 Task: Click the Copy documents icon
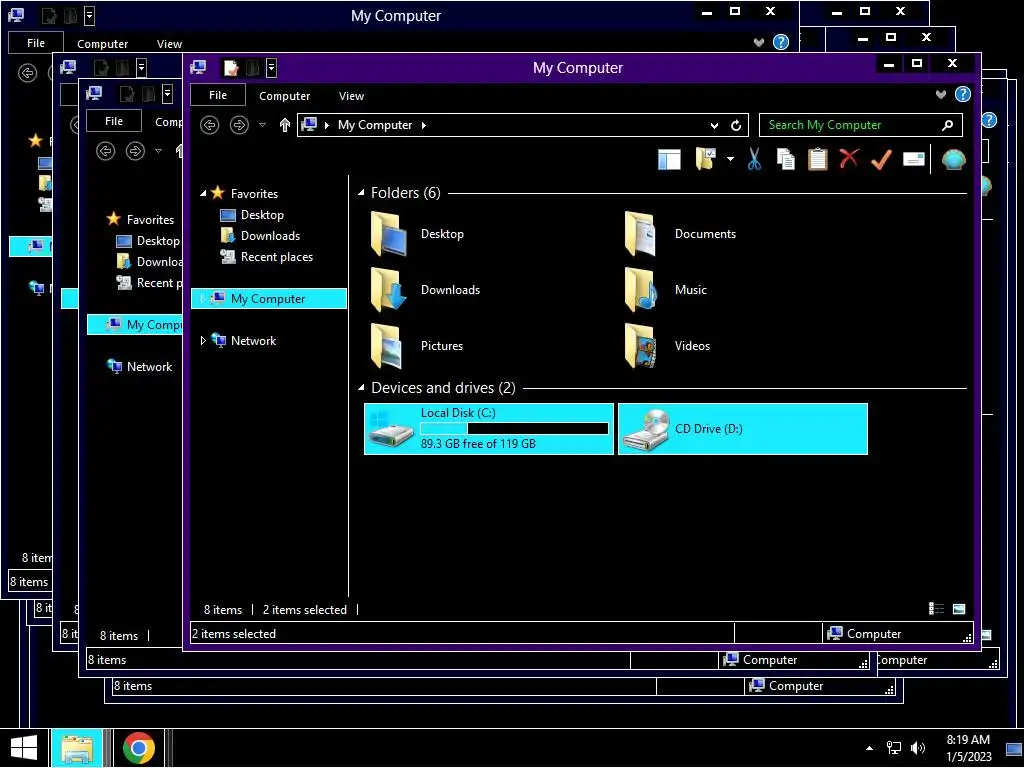pyautogui.click(x=786, y=159)
